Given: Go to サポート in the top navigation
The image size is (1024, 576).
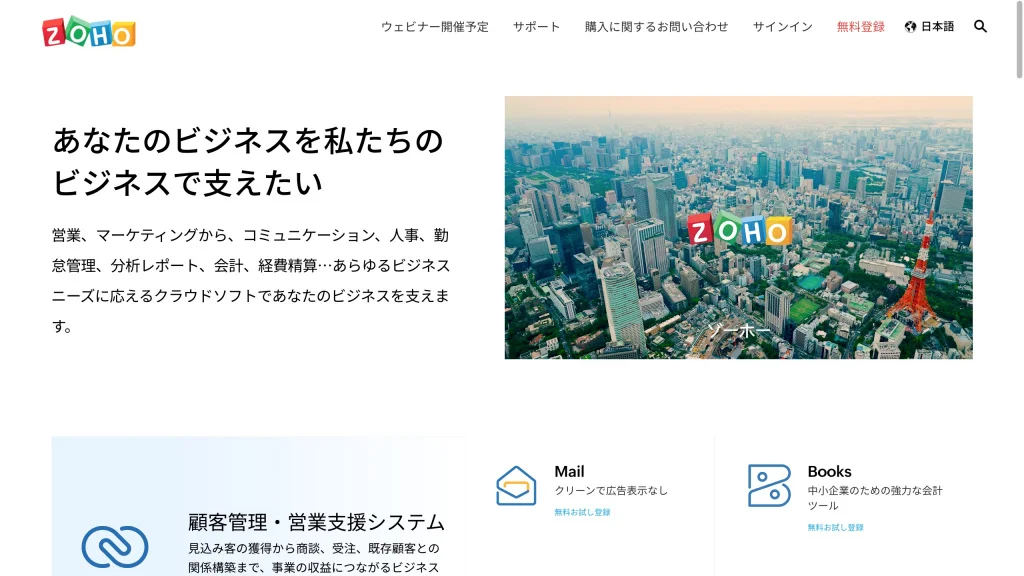Looking at the screenshot, I should (536, 27).
